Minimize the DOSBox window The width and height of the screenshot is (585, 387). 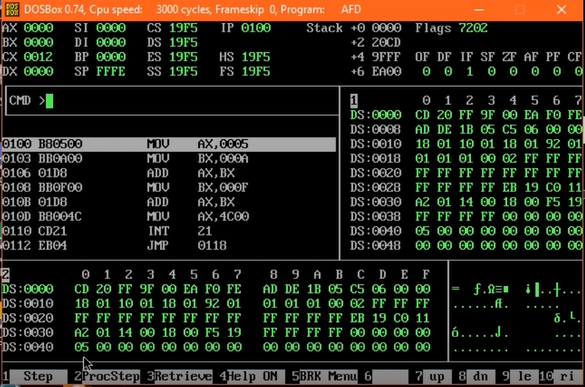pyautogui.click(x=479, y=10)
